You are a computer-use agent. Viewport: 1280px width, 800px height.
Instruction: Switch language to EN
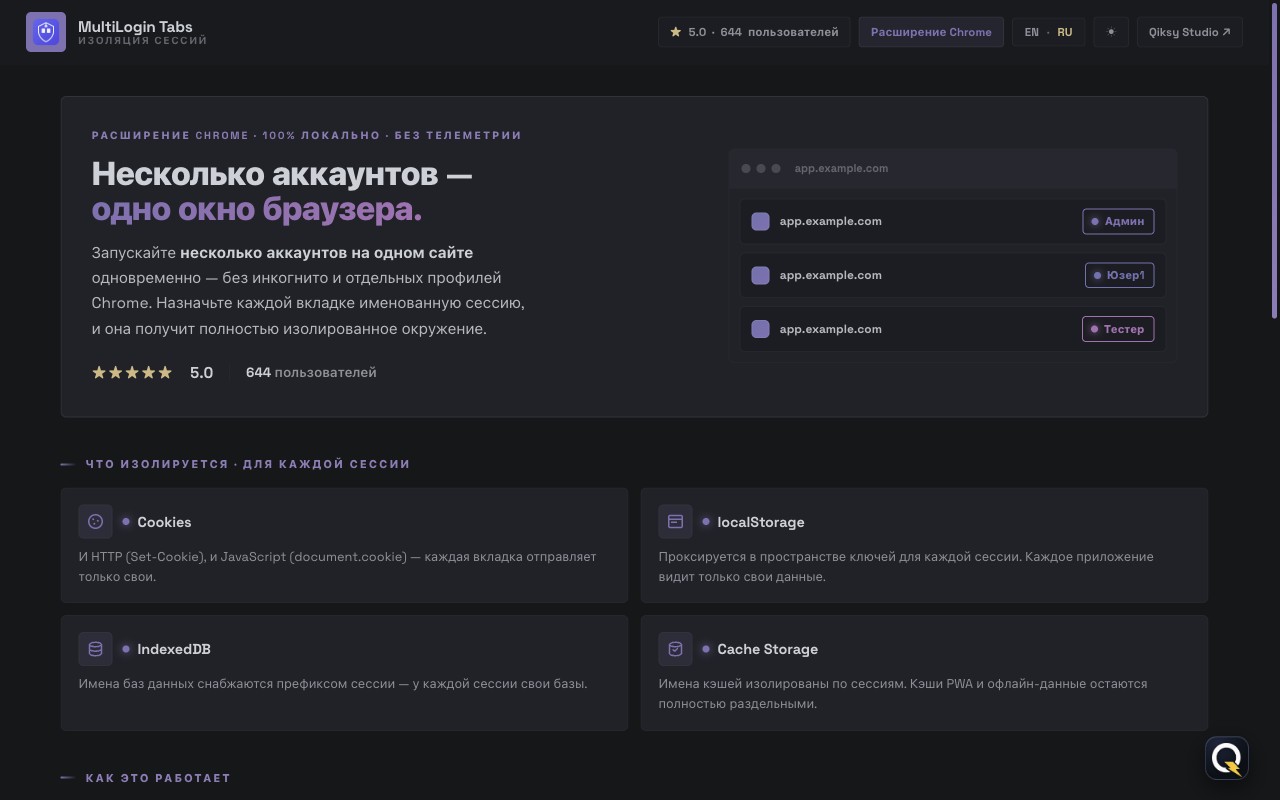pos(1031,32)
